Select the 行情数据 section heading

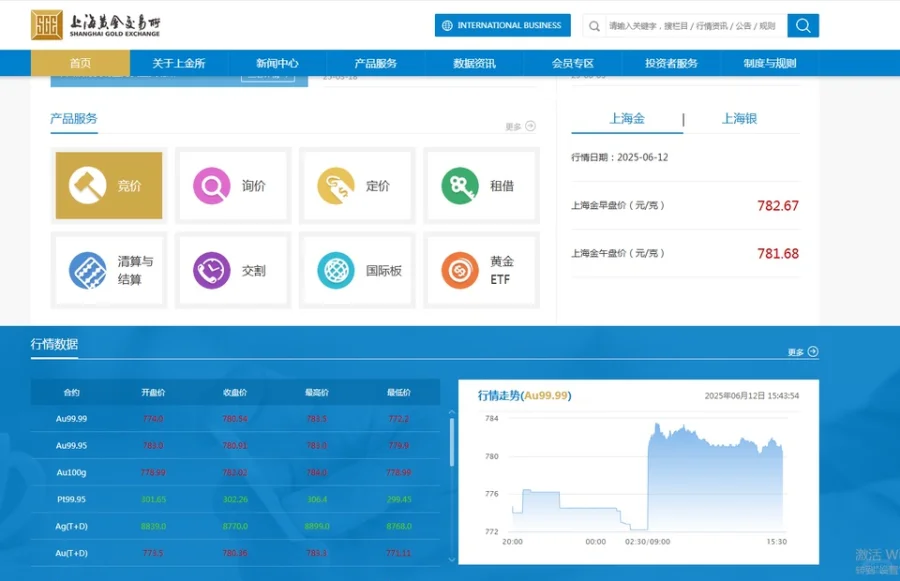coord(54,344)
